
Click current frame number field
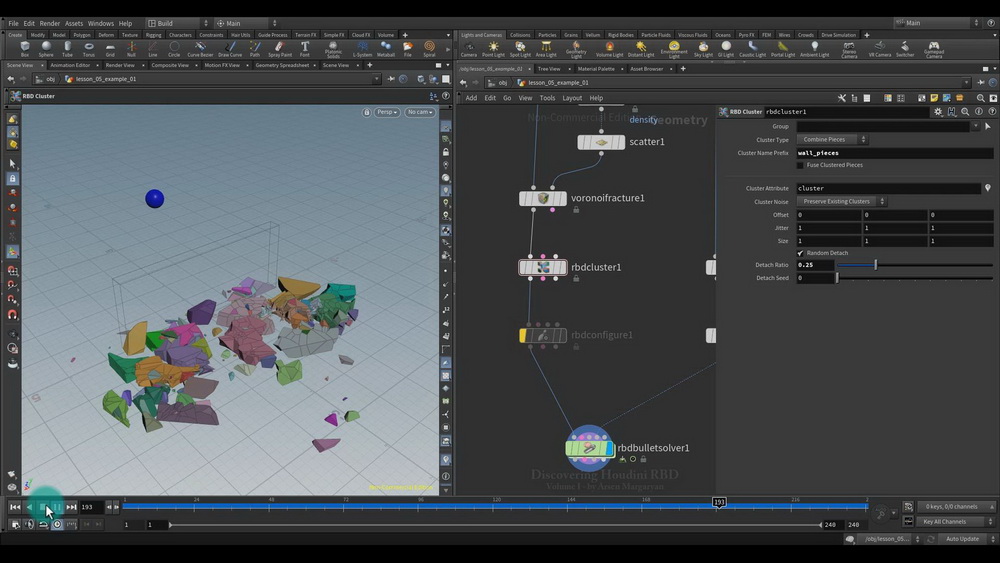click(91, 508)
